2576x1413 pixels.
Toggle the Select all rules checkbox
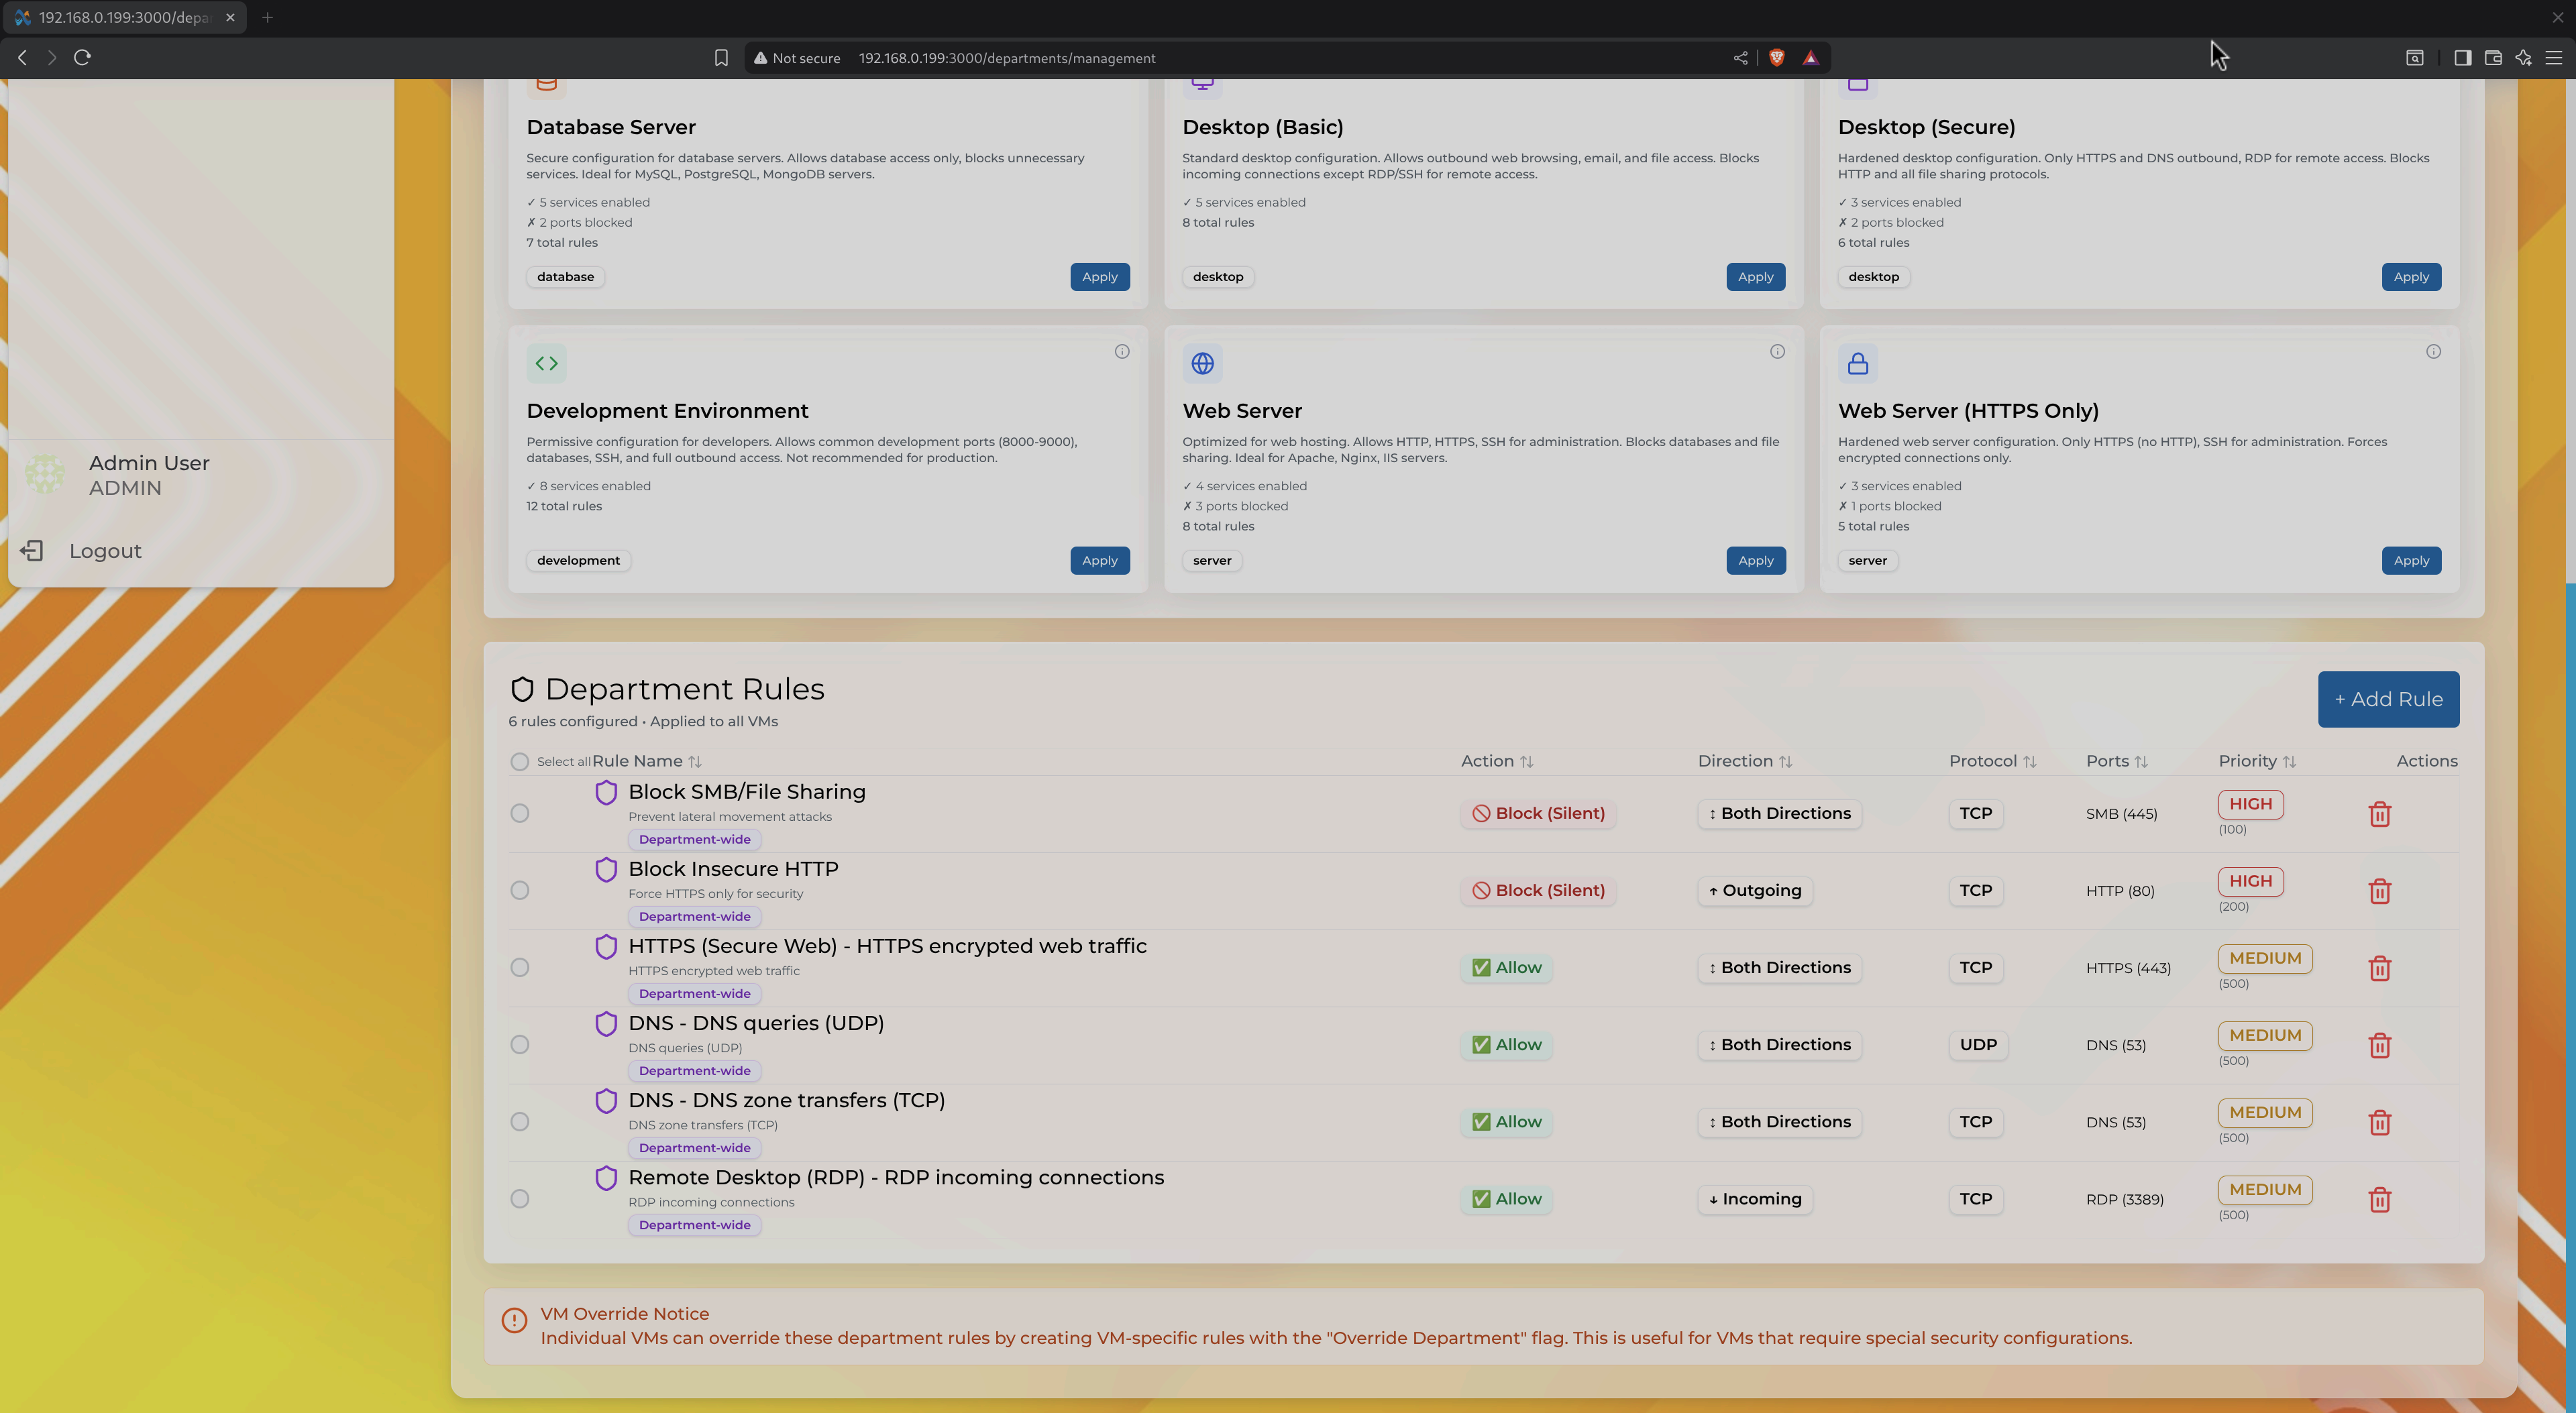coord(519,762)
